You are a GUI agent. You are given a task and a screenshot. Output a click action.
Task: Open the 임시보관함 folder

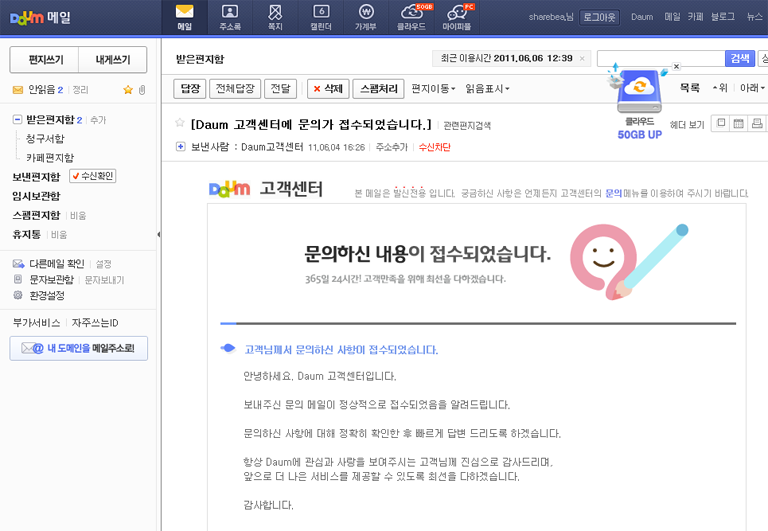point(36,196)
